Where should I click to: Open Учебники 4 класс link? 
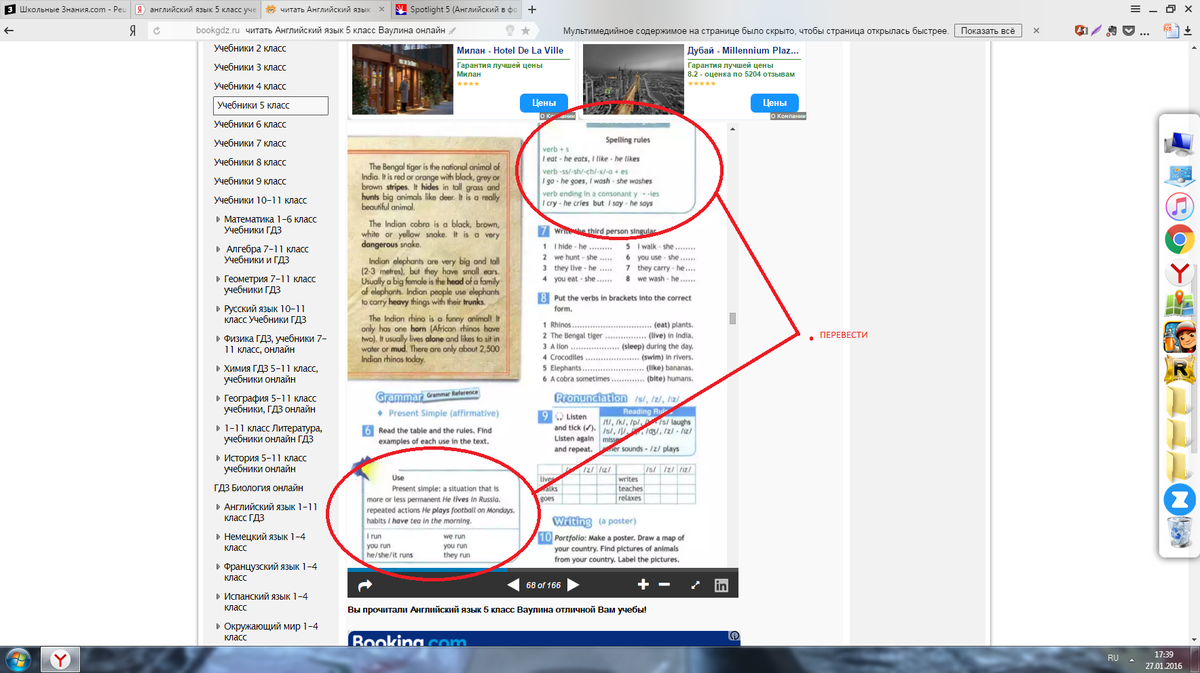tap(250, 86)
